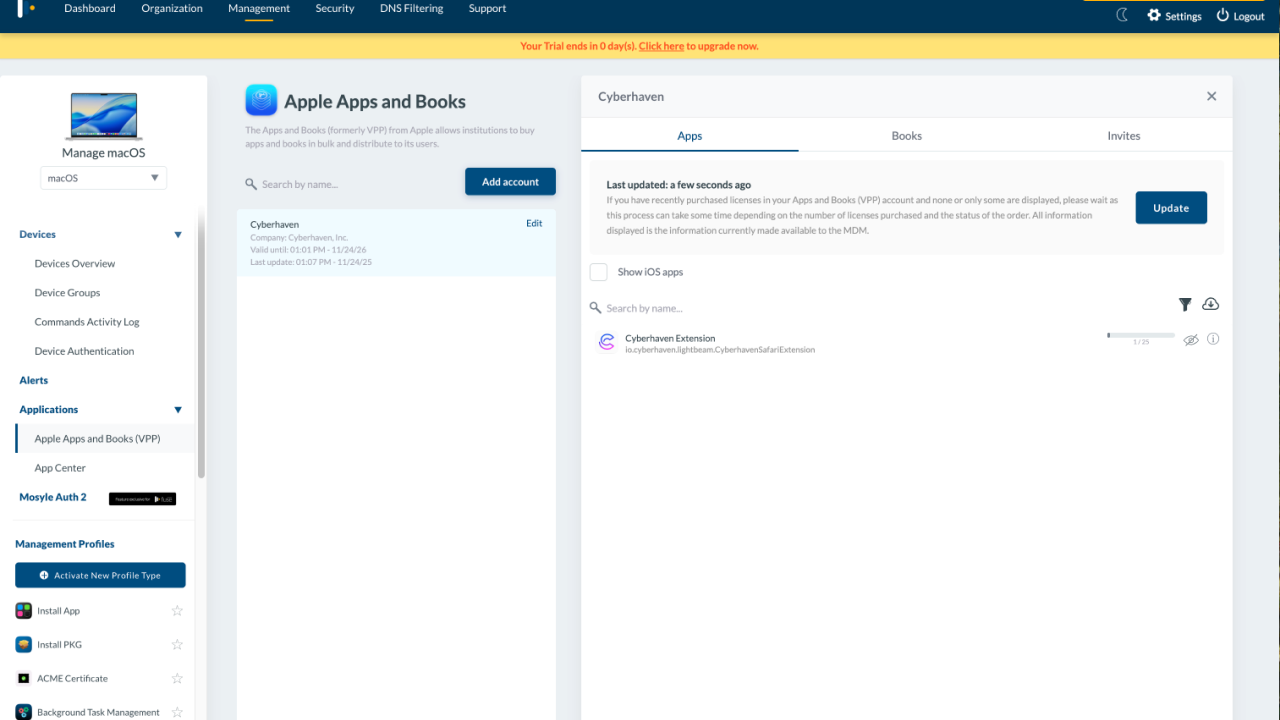Open the macOS platform dropdown

(104, 178)
